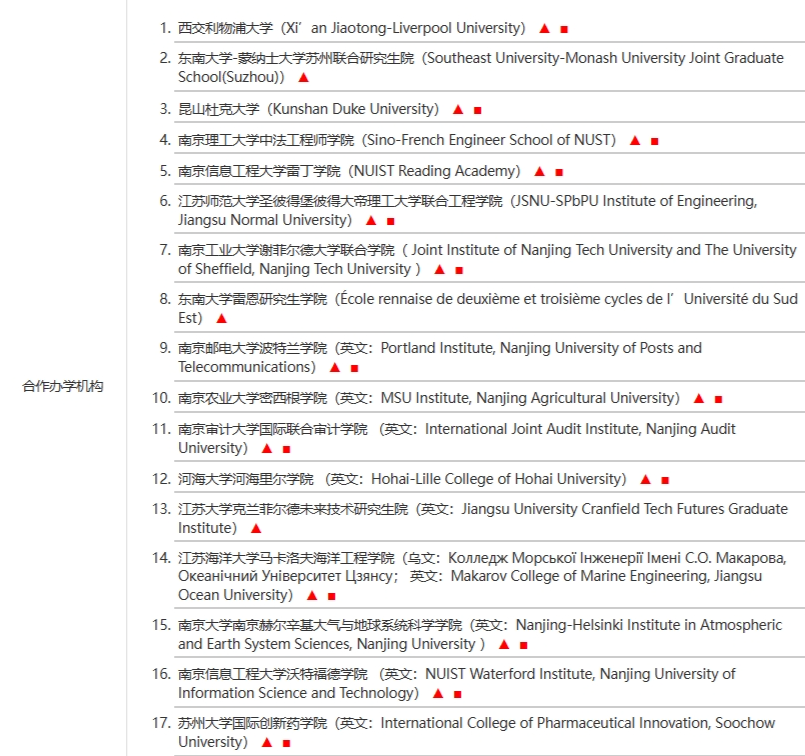
Task: Select entry 江苏大学克兰菲尔德未来技术研究生院
Action: [x=483, y=518]
